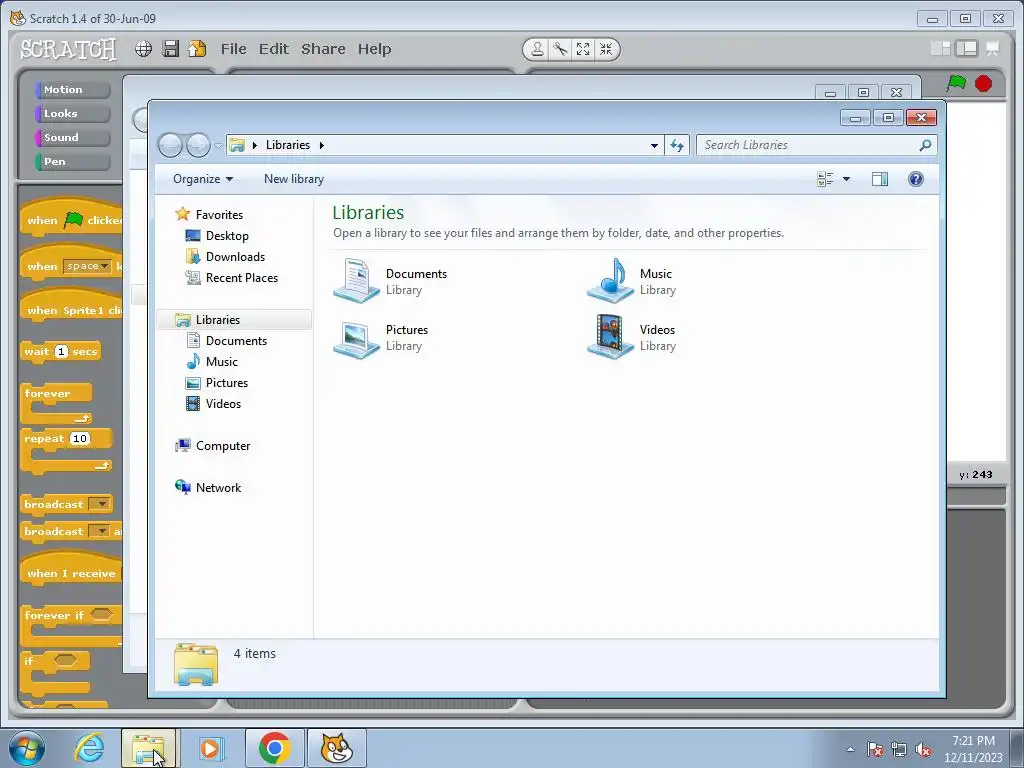Select the Motion blocks category

(72, 89)
